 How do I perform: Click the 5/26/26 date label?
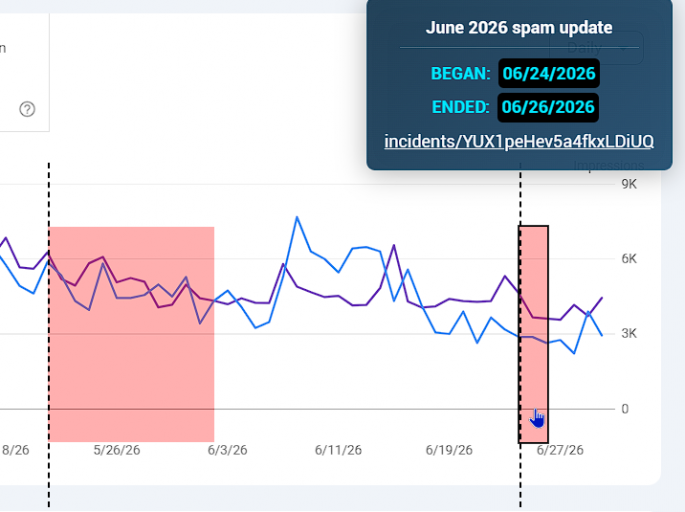point(117,450)
